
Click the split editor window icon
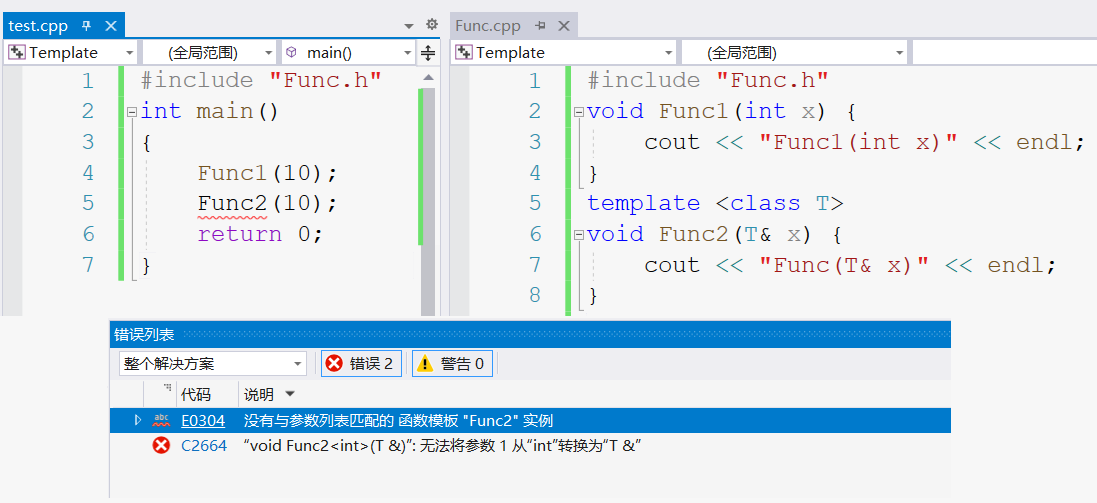point(428,53)
